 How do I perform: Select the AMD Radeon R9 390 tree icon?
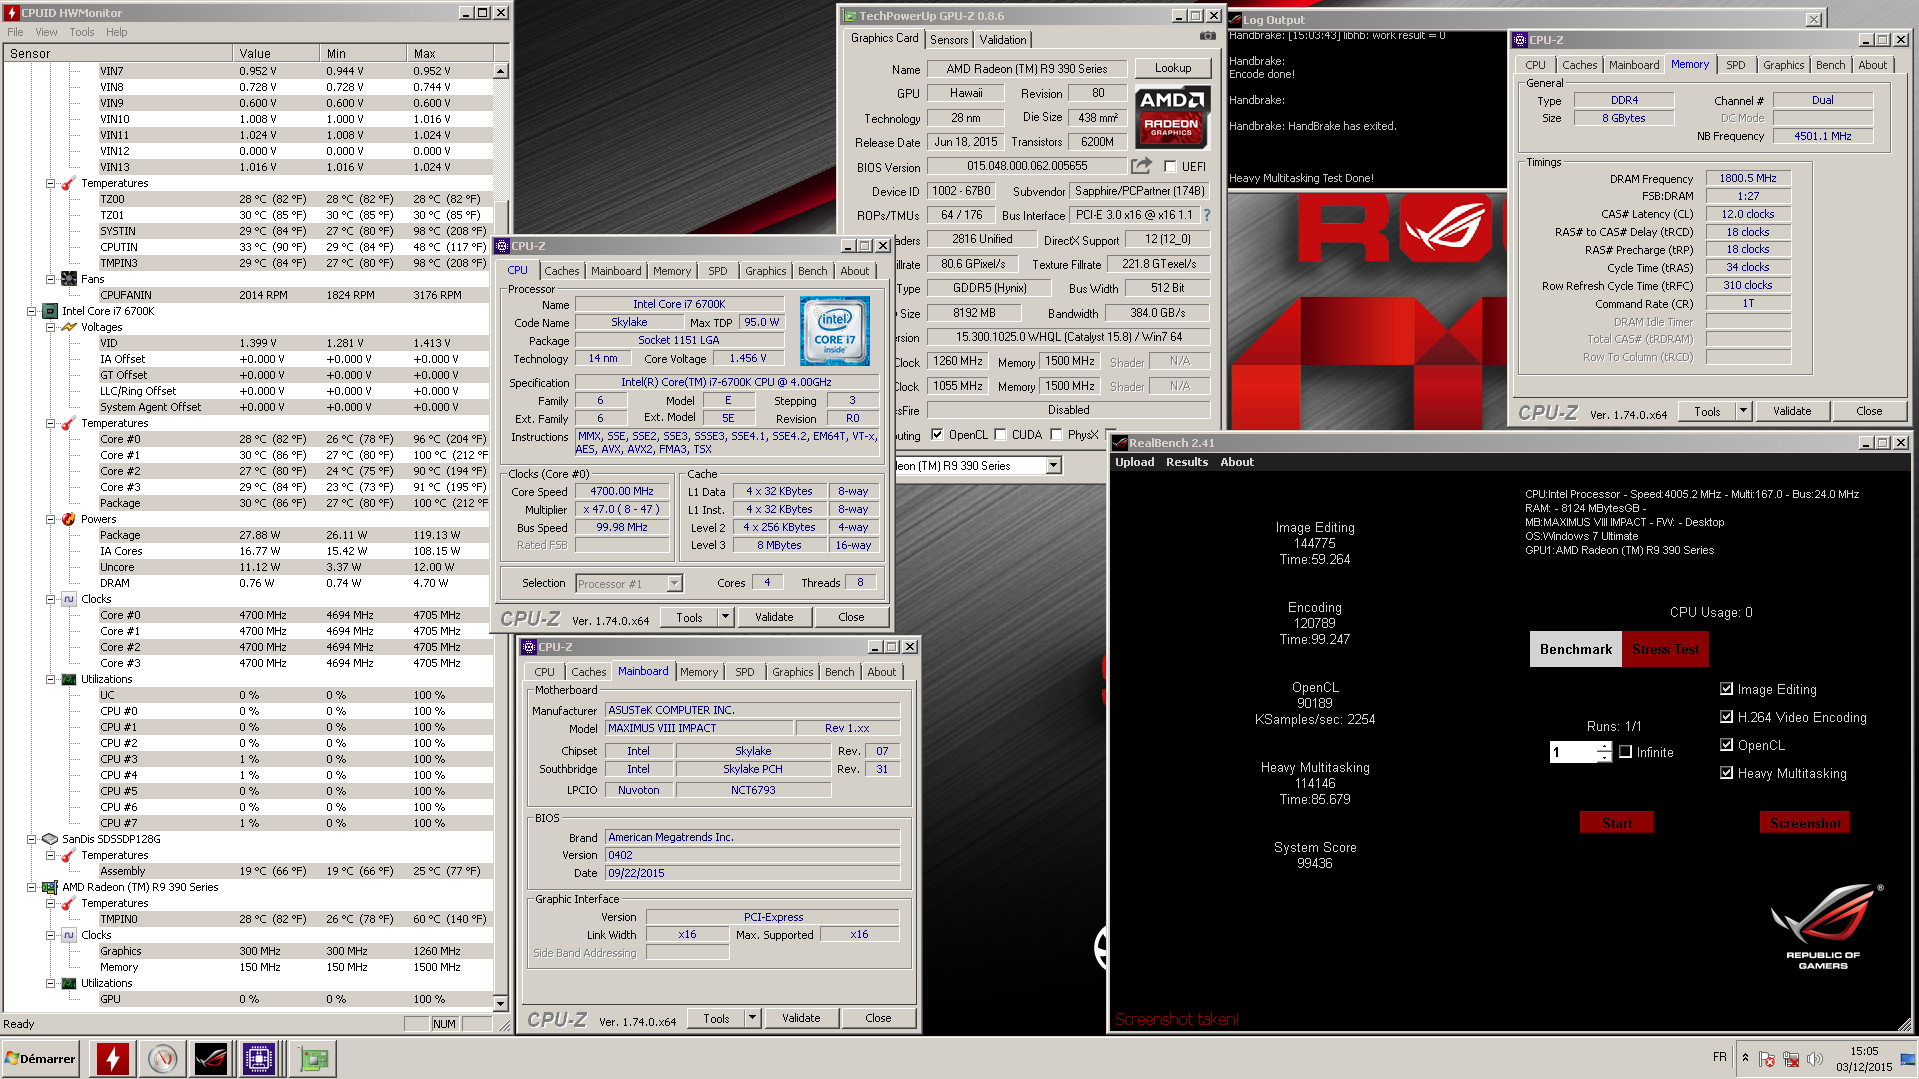coord(50,887)
